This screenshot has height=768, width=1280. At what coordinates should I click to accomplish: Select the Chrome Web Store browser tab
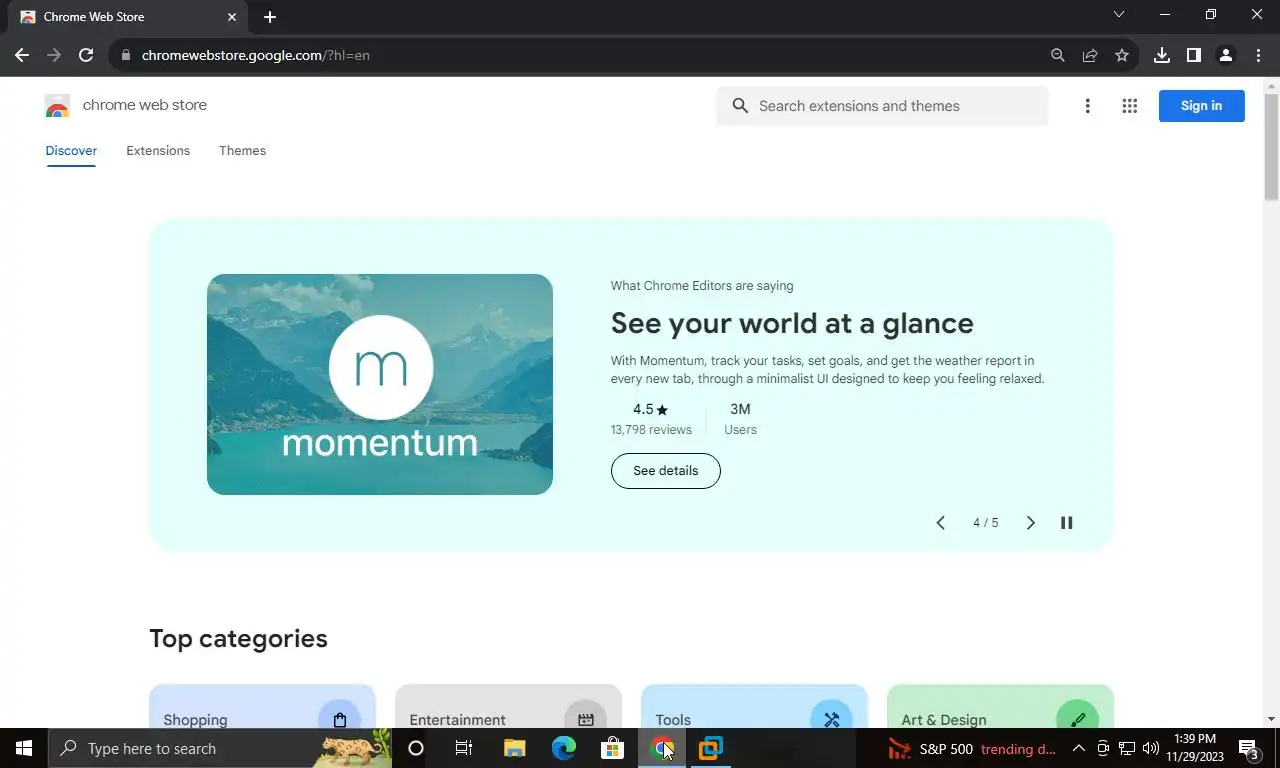[128, 17]
